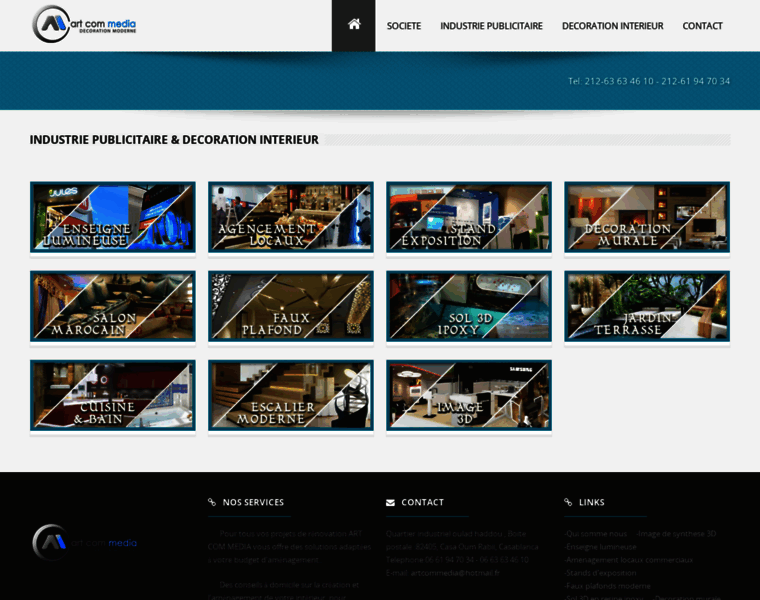Open Industrie Publicitaire in the top menu
The image size is (760, 600).
pos(491,26)
